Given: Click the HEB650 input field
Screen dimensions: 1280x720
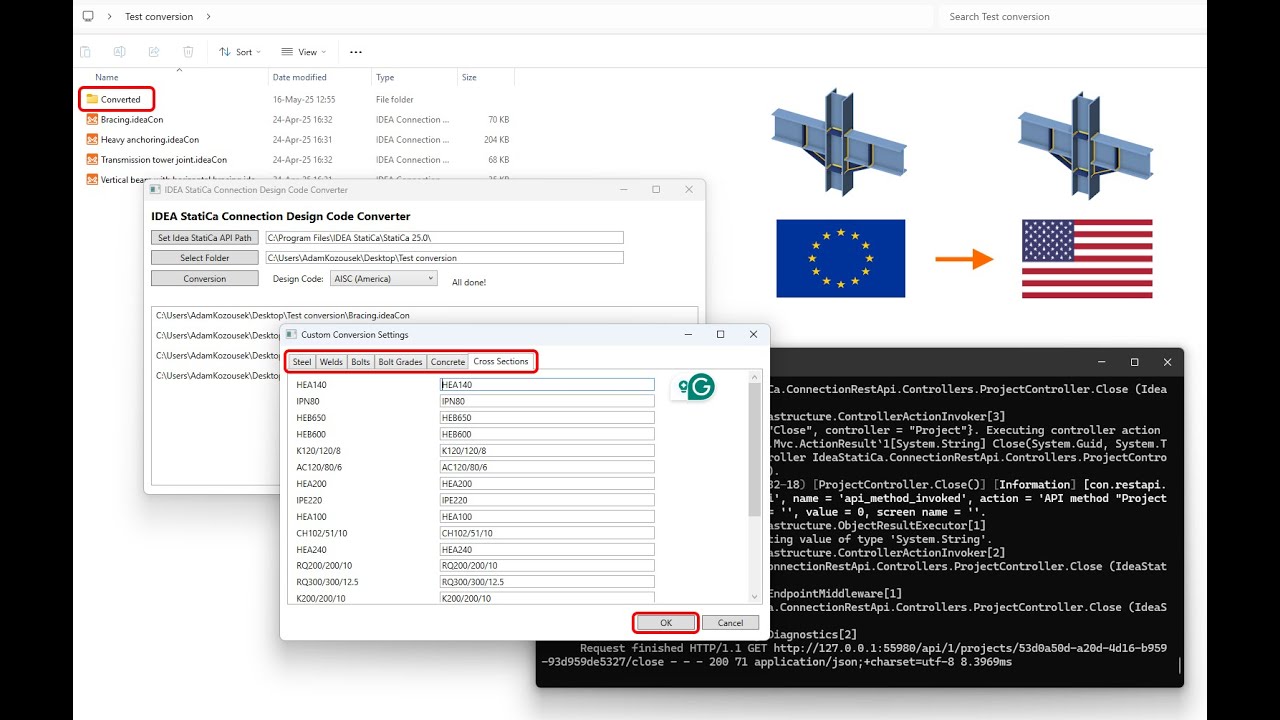Looking at the screenshot, I should point(547,418).
